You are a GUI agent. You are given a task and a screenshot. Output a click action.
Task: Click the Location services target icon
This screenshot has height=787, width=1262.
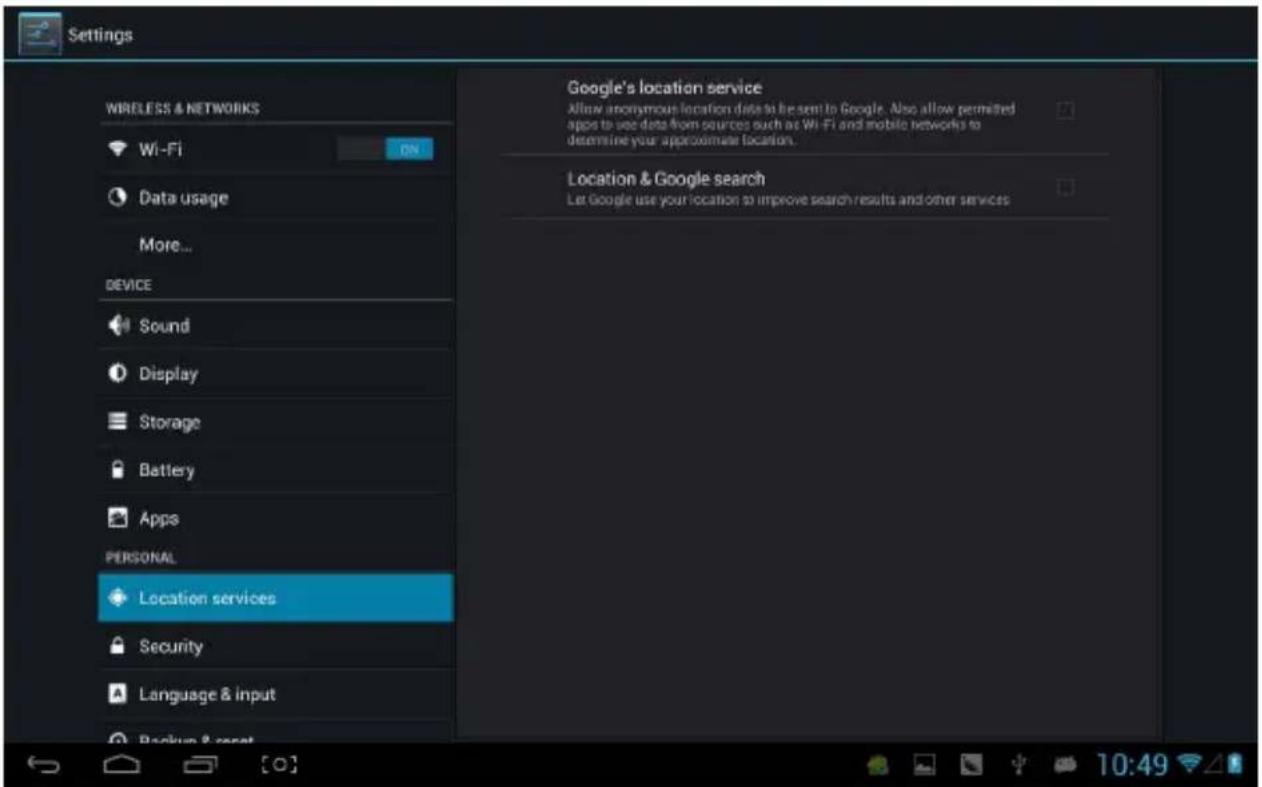click(118, 598)
